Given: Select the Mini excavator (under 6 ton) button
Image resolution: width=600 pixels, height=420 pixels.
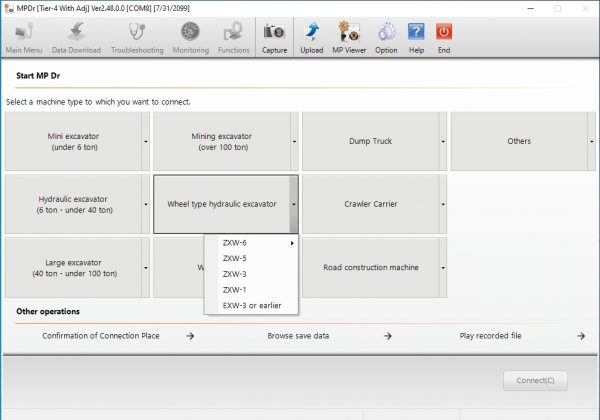Looking at the screenshot, I should tap(73, 142).
